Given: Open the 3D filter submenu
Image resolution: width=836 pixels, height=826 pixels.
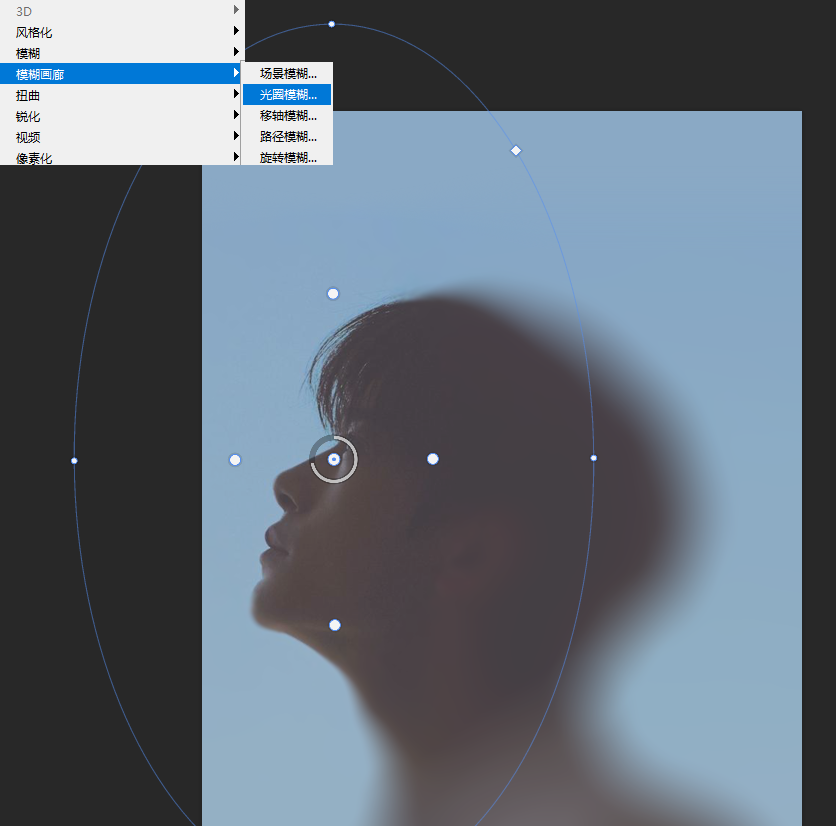Looking at the screenshot, I should (122, 11).
